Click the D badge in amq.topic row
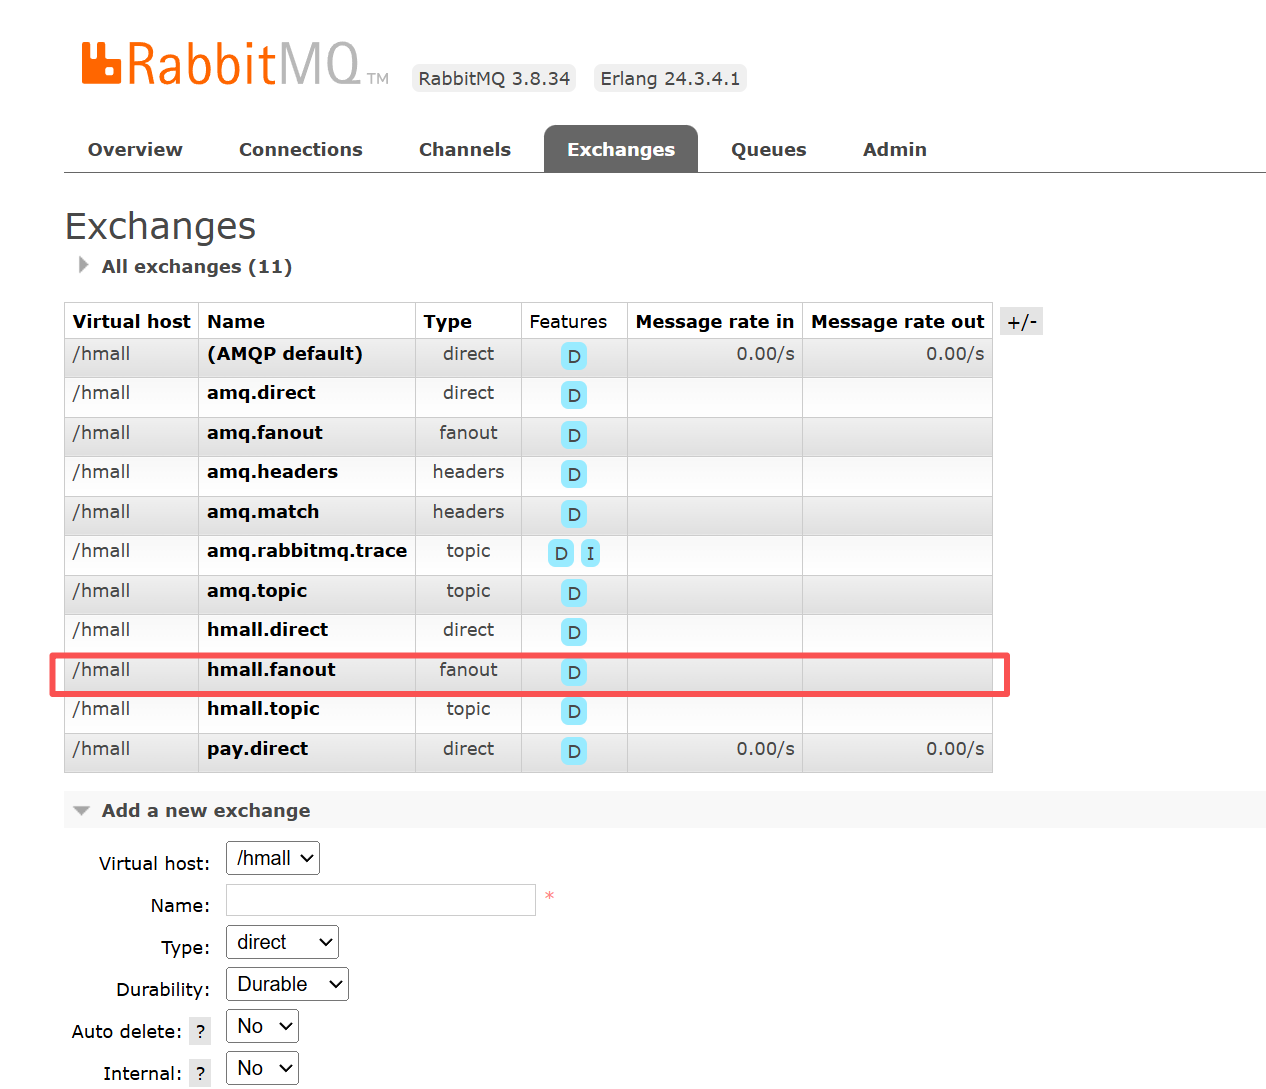This screenshot has width=1266, height=1089. coord(574,593)
